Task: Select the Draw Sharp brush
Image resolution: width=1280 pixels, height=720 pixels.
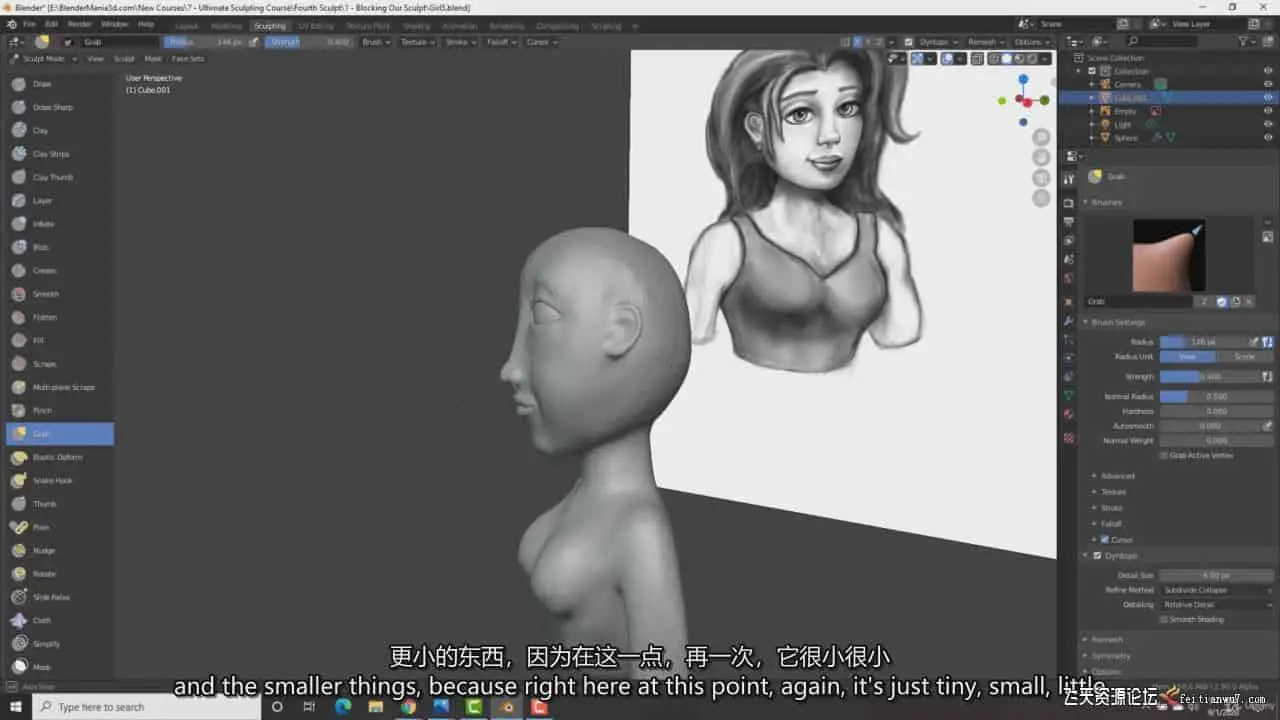Action: click(x=52, y=107)
